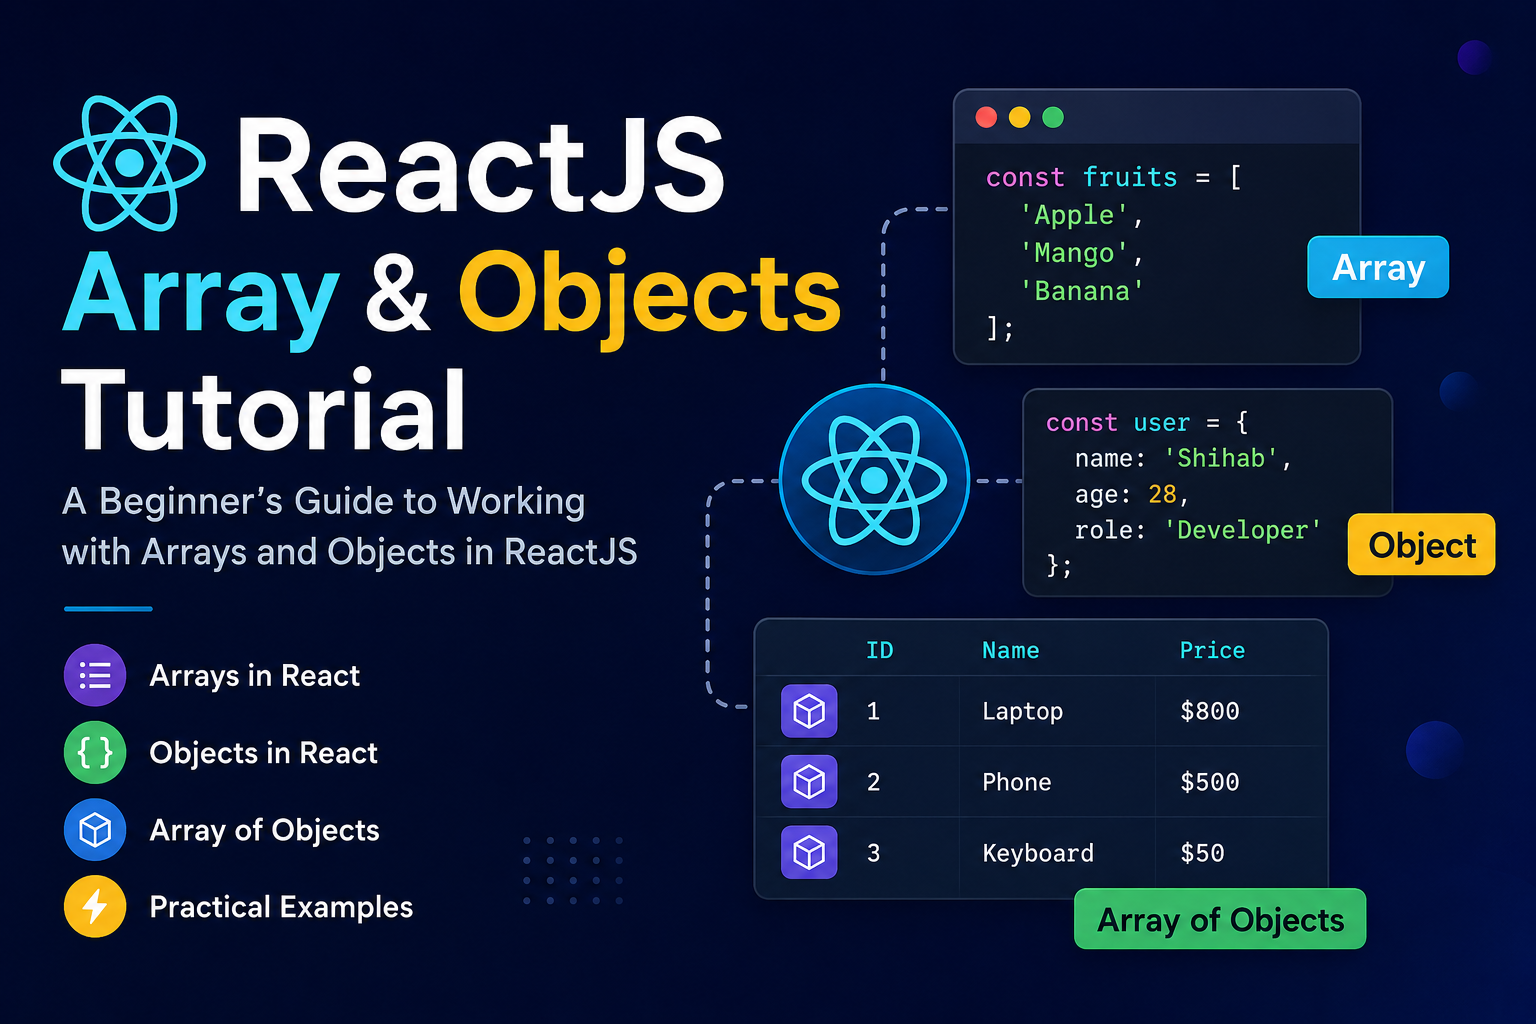Click the green dot in the code window
Screen dimensions: 1536x1024
1053,117
